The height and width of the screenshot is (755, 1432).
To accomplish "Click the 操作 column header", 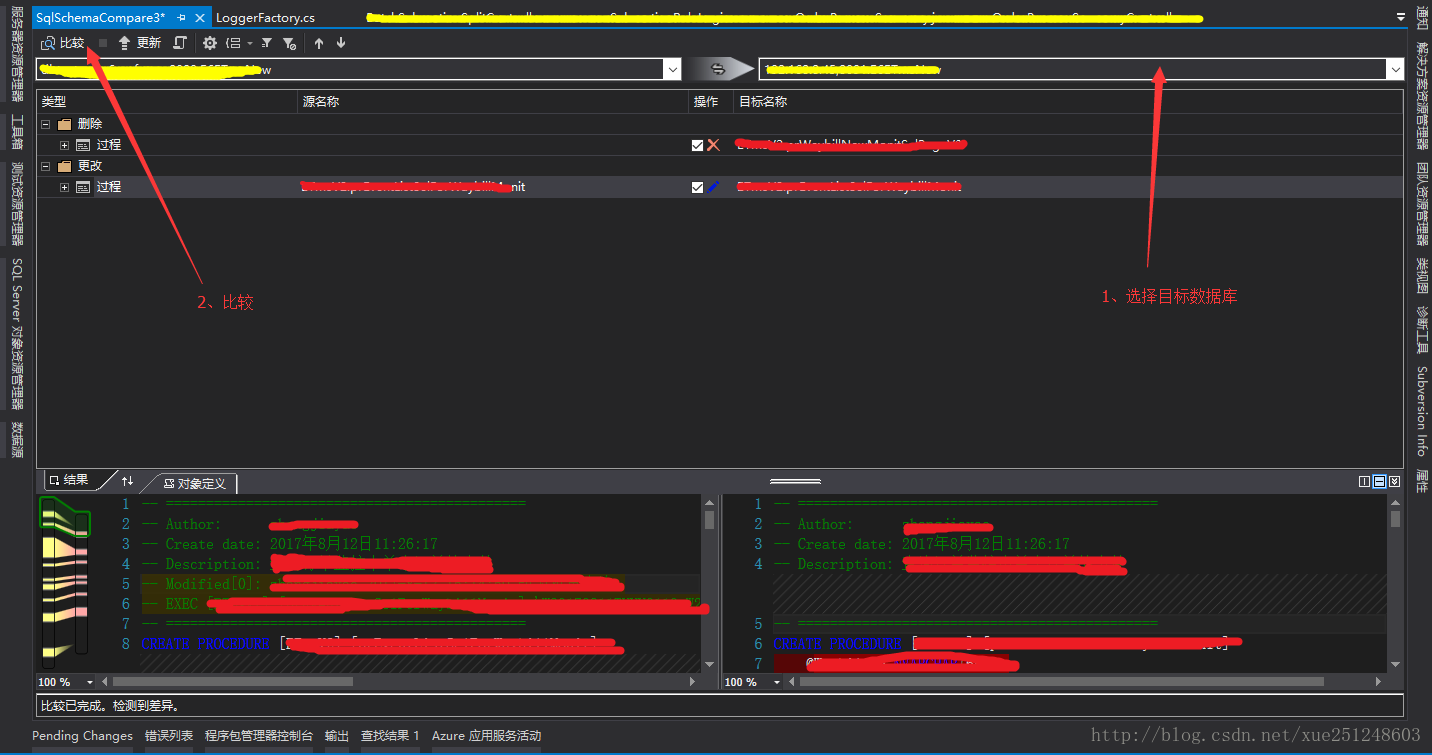I will (711, 102).
